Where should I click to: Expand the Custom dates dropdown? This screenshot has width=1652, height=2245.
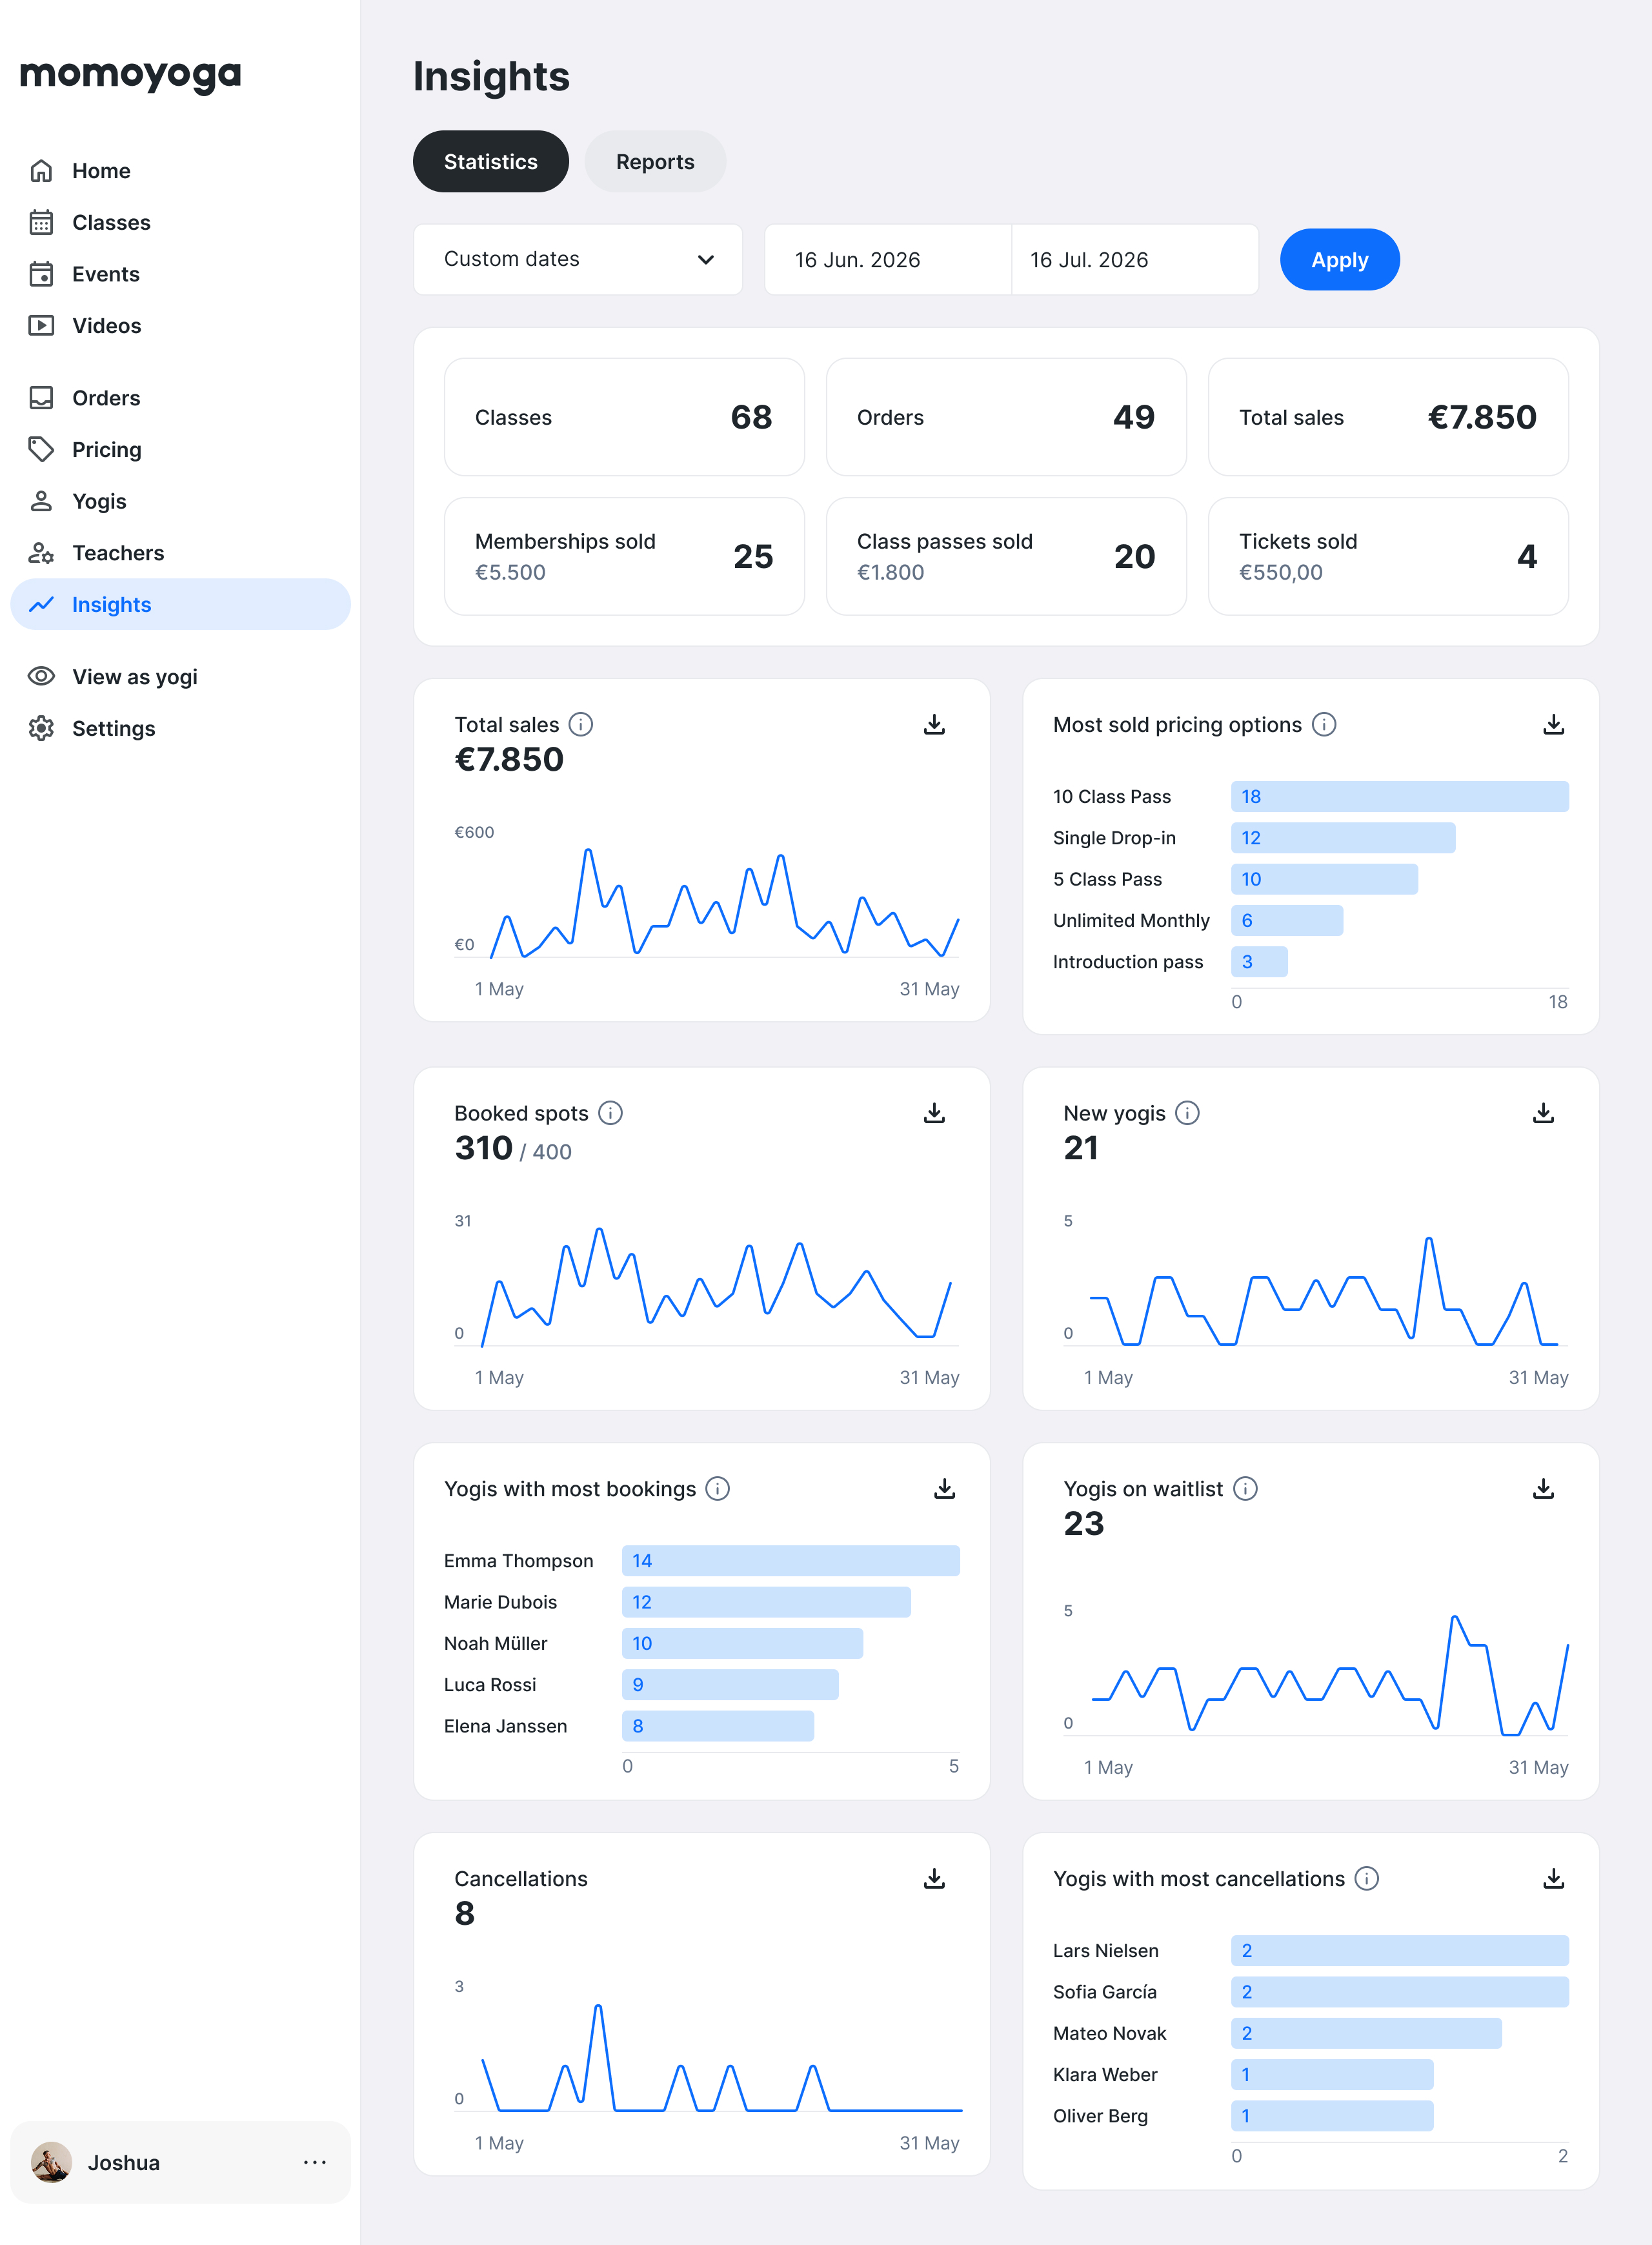point(578,260)
